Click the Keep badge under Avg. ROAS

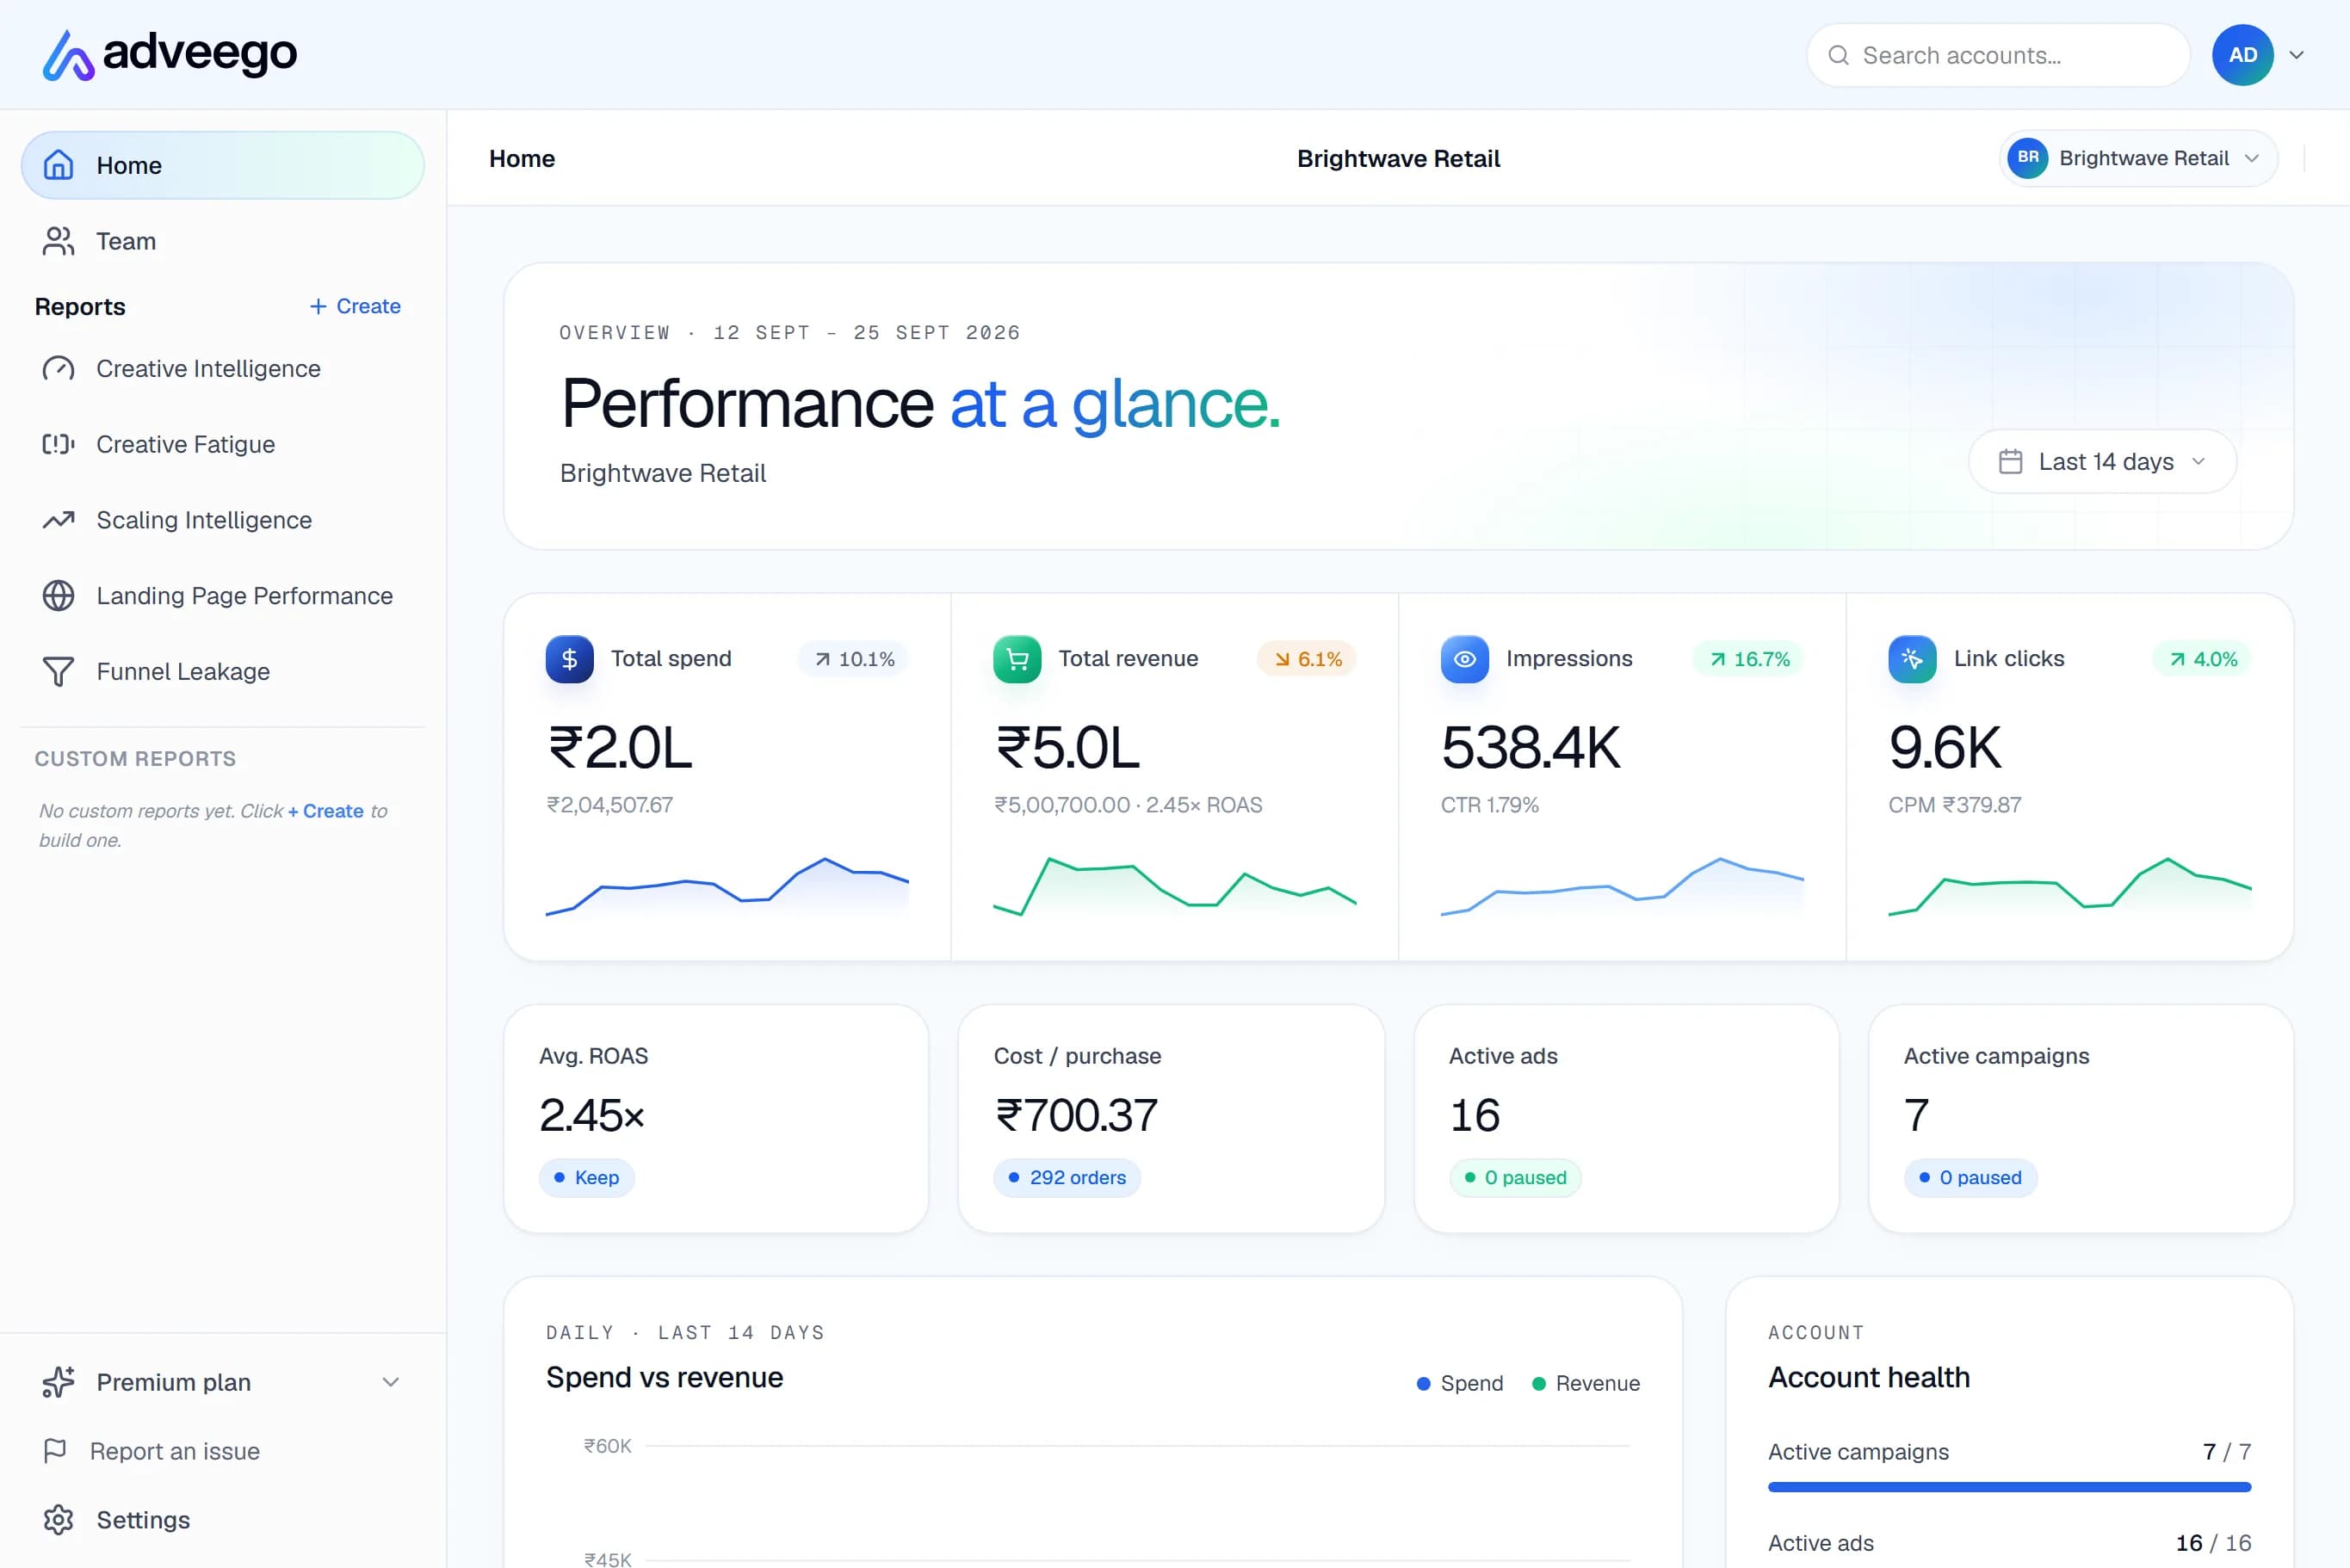[586, 1177]
